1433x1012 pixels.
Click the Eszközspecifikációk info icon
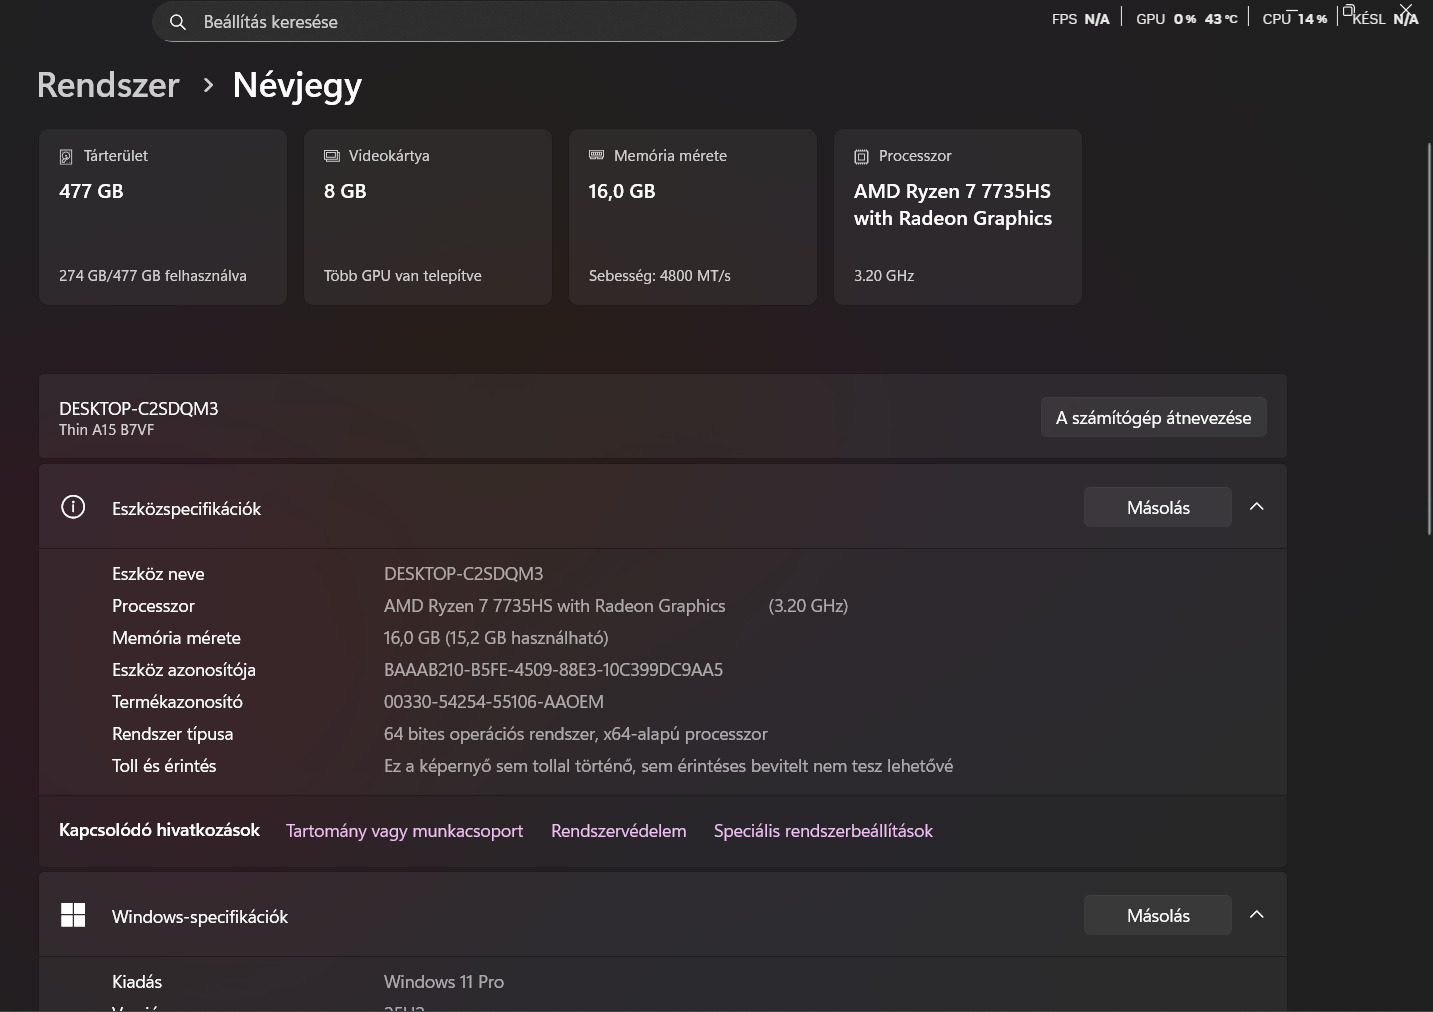[73, 507]
